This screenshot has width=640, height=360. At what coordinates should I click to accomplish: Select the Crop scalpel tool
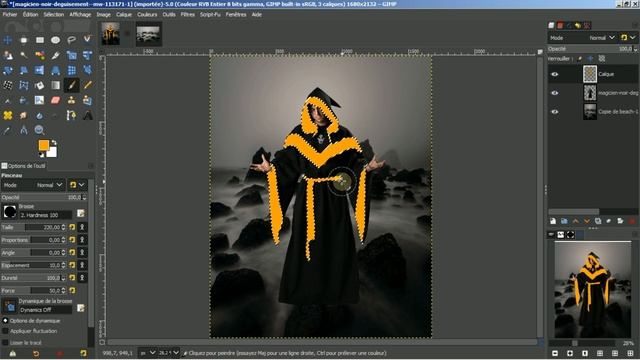(x=56, y=55)
